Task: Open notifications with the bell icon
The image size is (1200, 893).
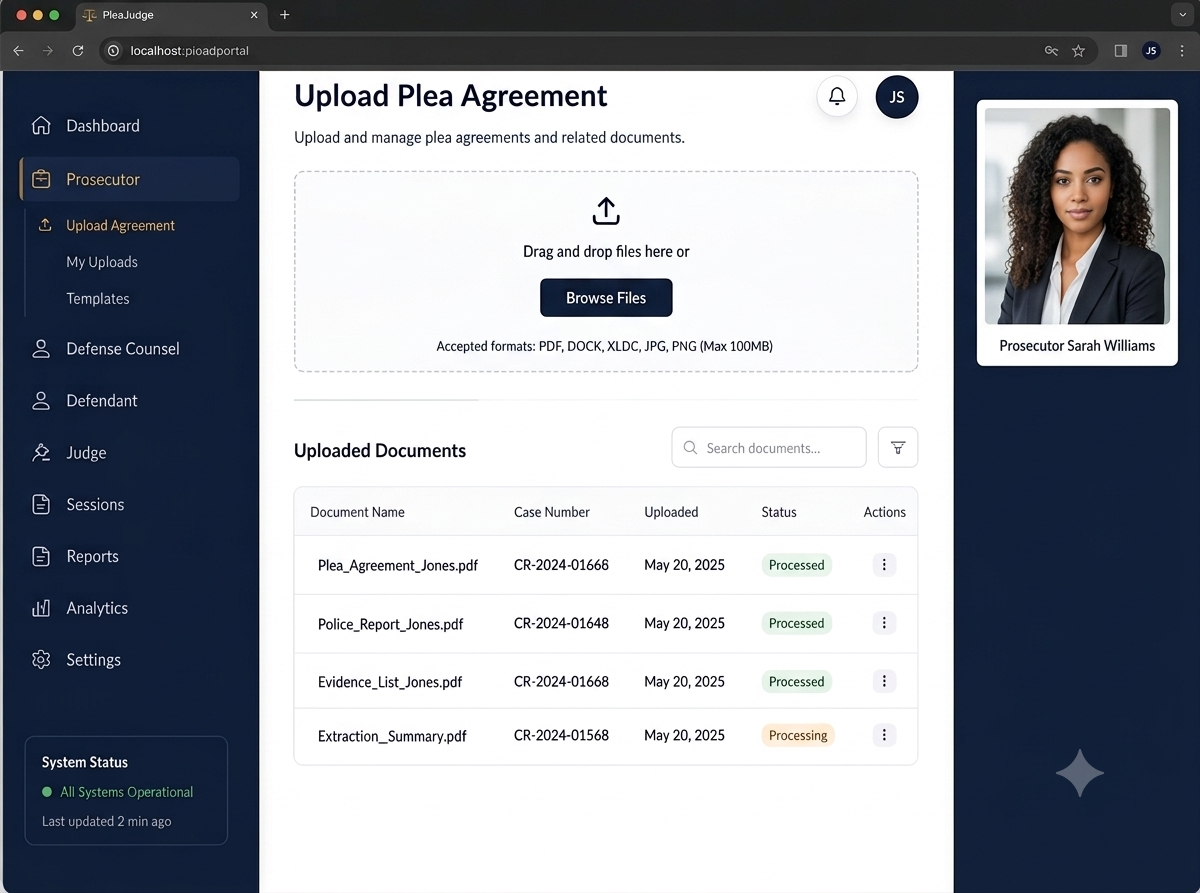Action: pyautogui.click(x=837, y=97)
